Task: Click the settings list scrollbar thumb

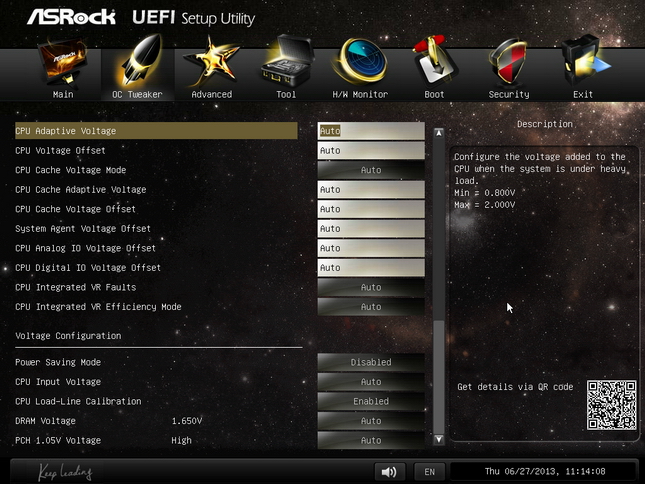Action: click(x=439, y=377)
